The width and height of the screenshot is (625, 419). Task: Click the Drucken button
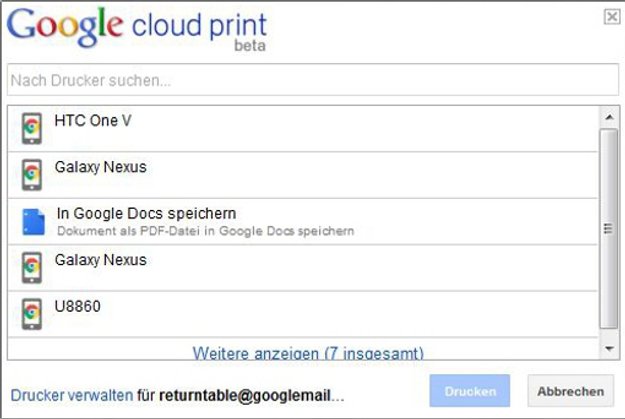[470, 391]
